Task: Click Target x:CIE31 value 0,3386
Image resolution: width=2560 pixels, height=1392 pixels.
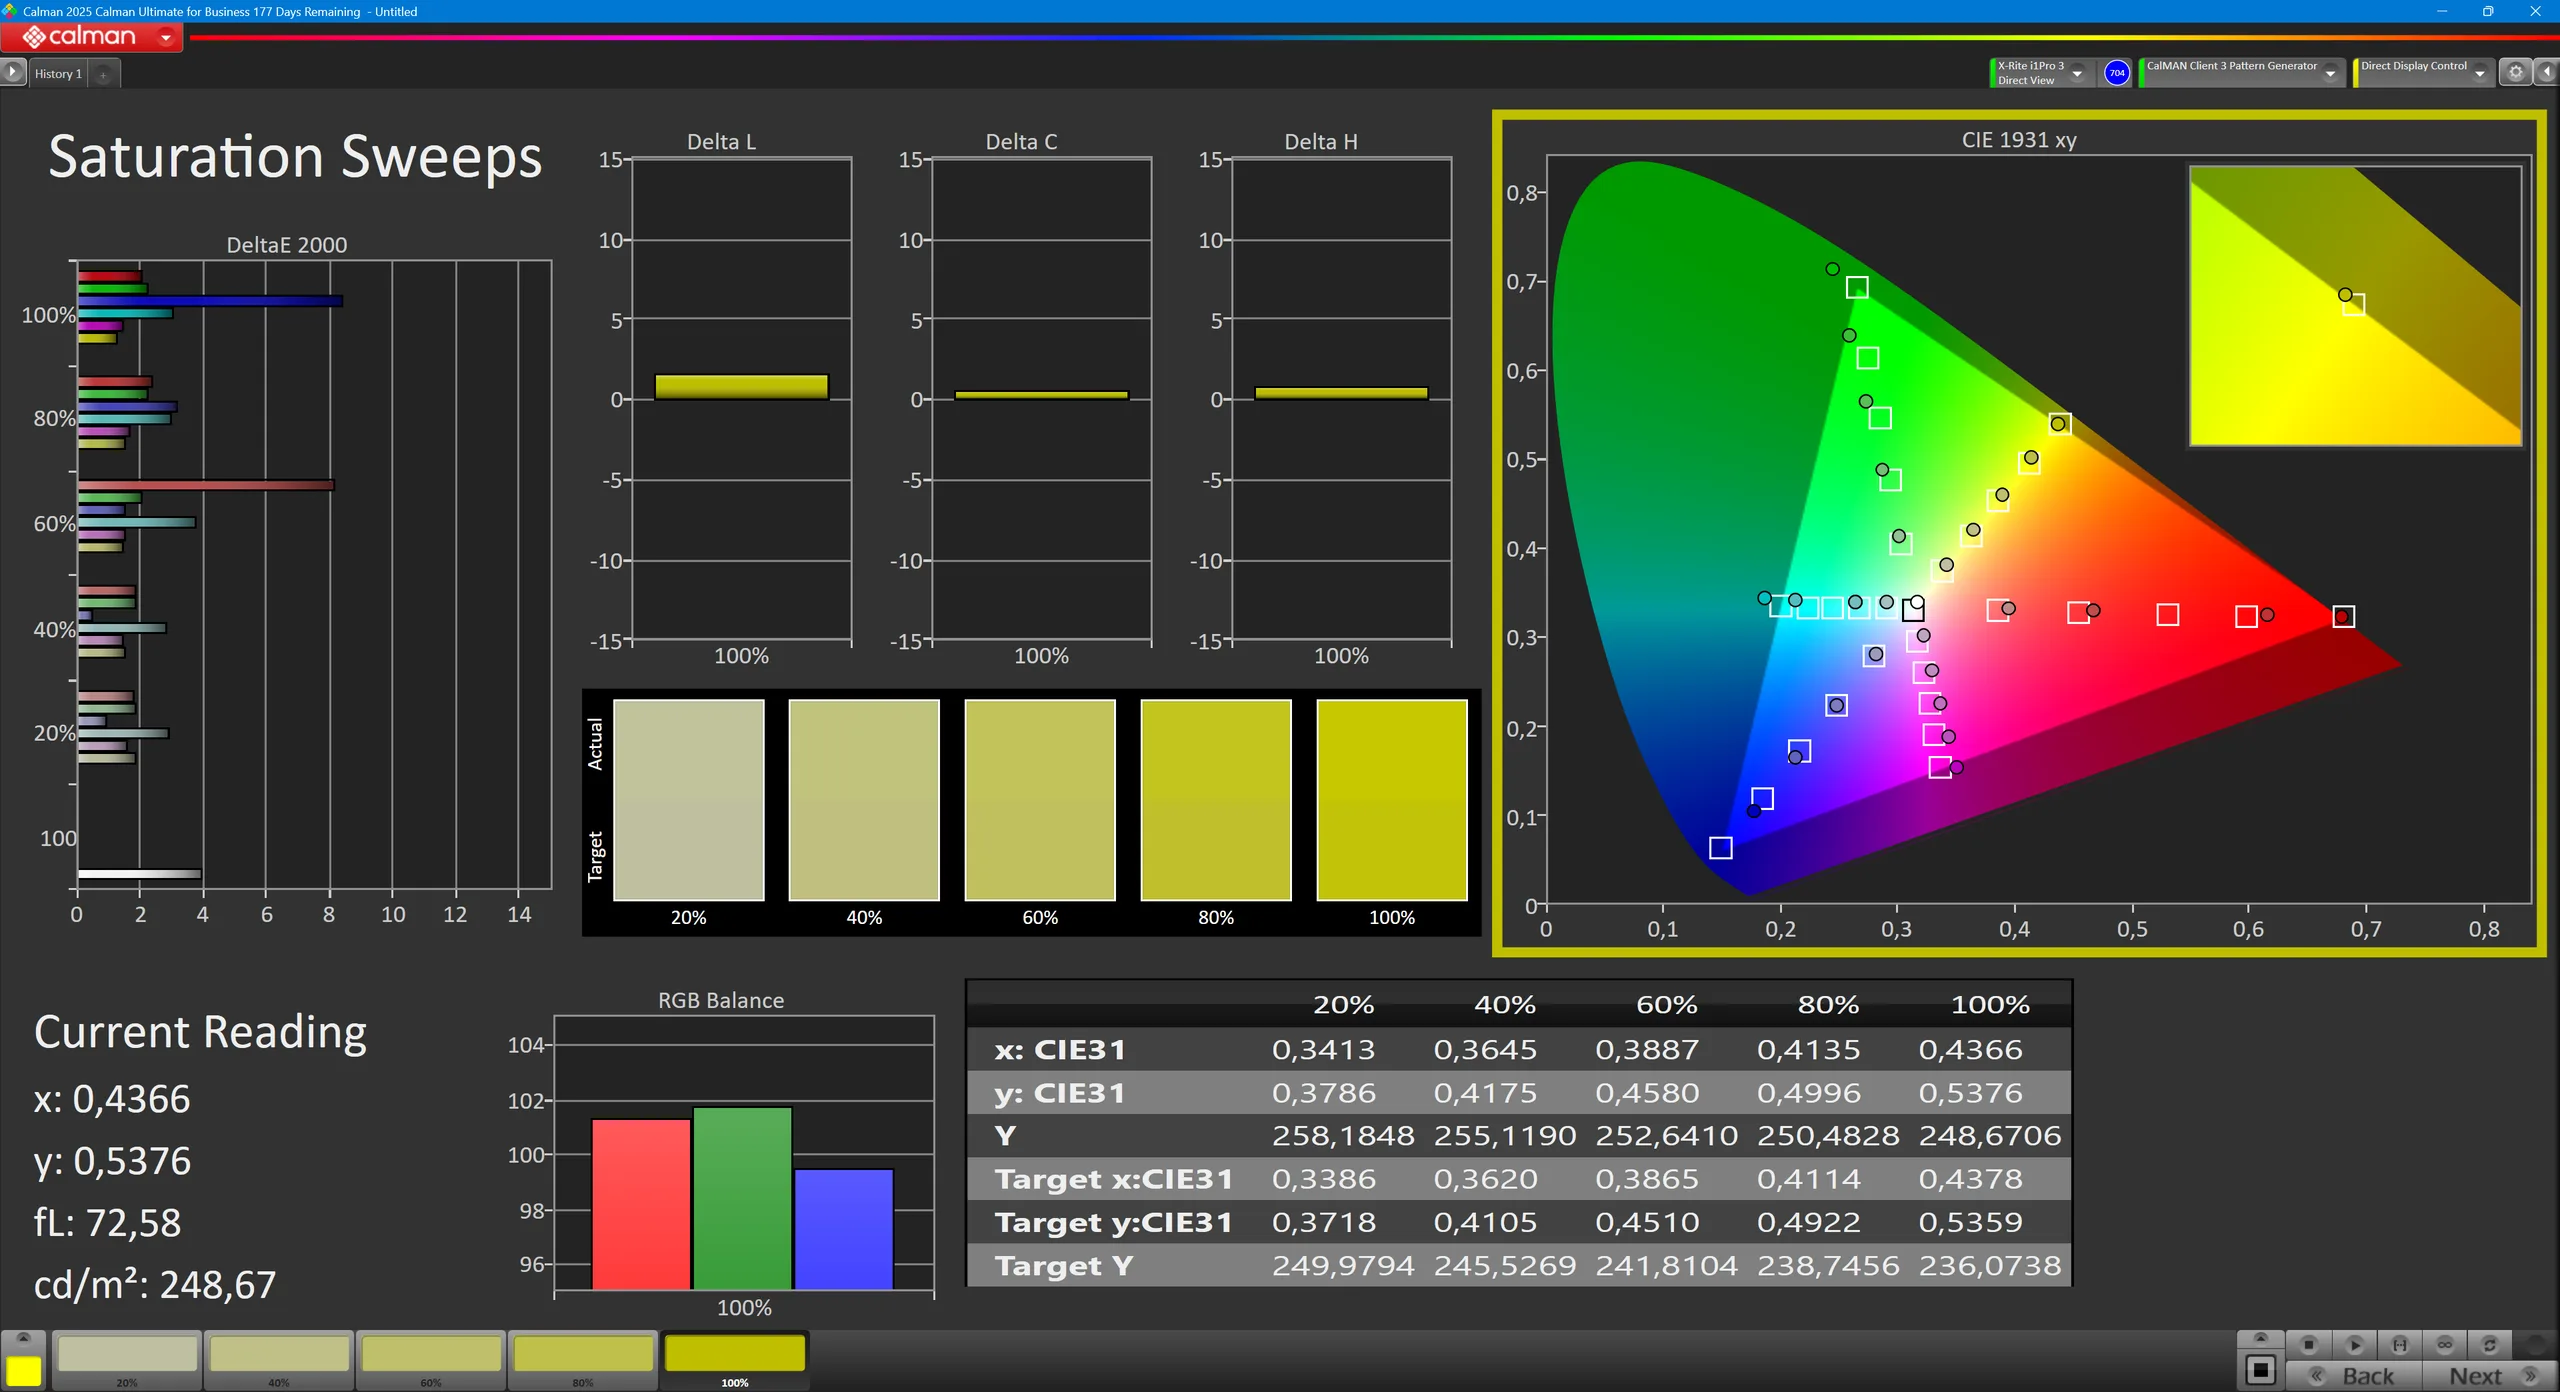Action: 1324,1178
